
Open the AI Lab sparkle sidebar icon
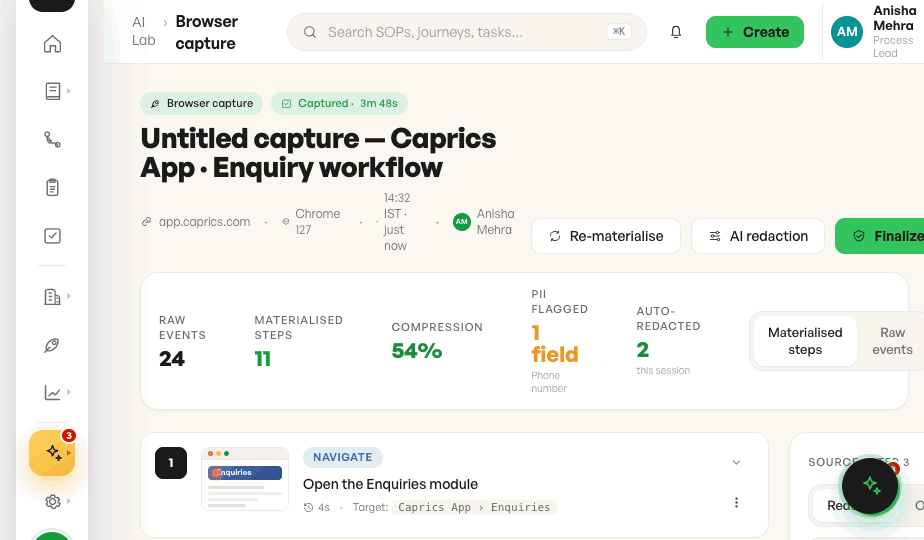(52, 452)
